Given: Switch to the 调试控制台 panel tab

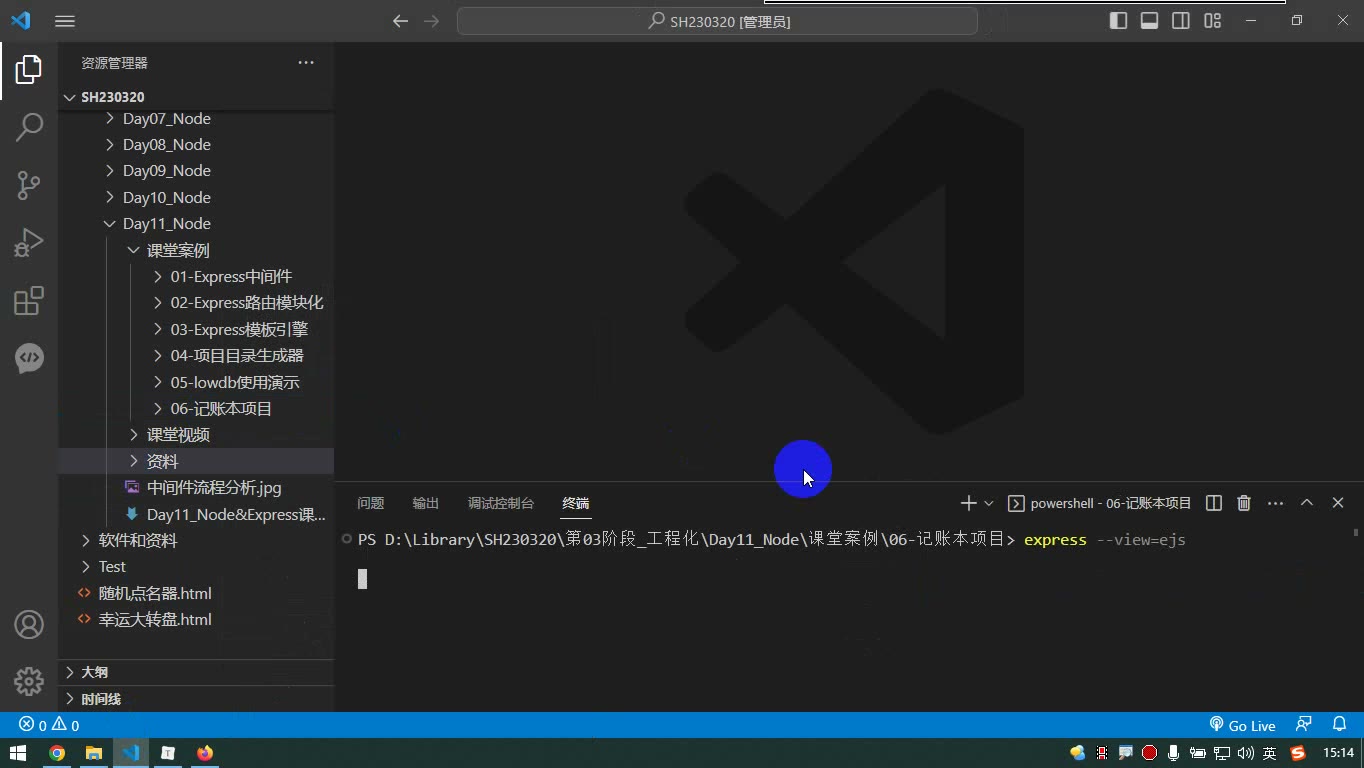Looking at the screenshot, I should (x=501, y=503).
